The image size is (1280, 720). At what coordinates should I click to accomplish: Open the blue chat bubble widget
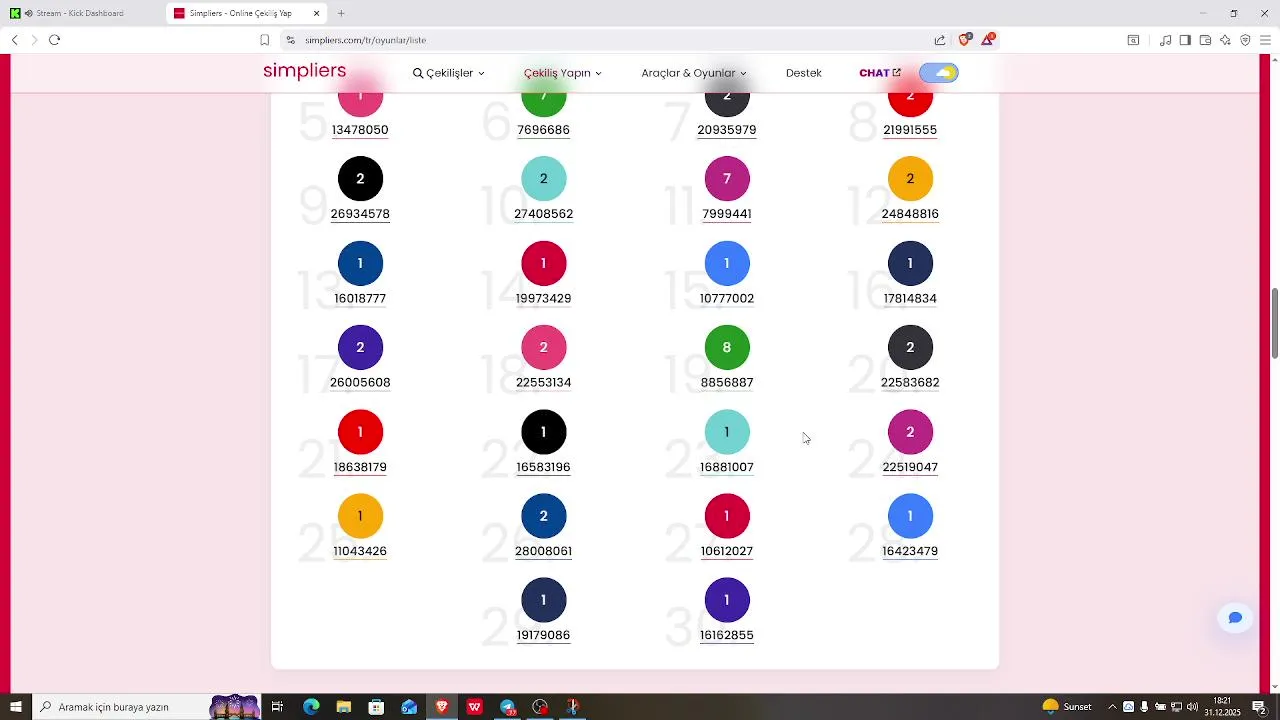pos(1235,618)
